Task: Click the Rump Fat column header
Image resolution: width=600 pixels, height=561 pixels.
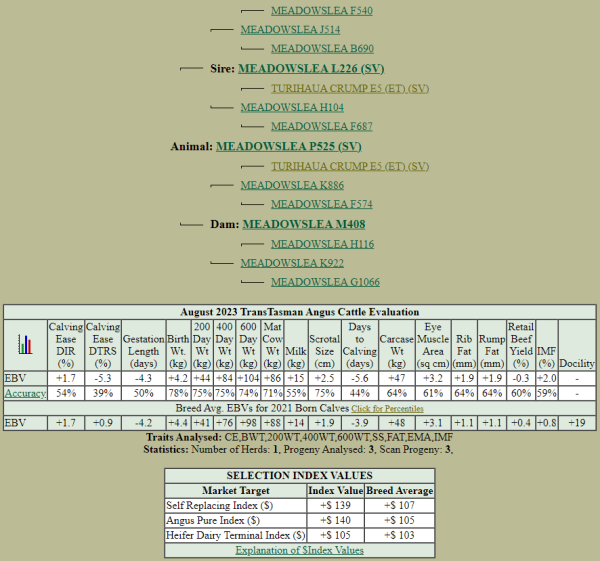Action: (492, 345)
